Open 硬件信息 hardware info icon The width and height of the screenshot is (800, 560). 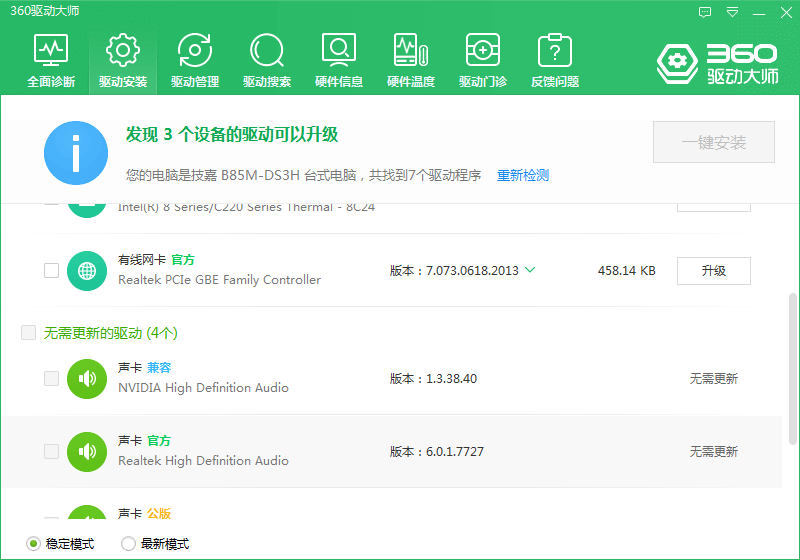[339, 60]
